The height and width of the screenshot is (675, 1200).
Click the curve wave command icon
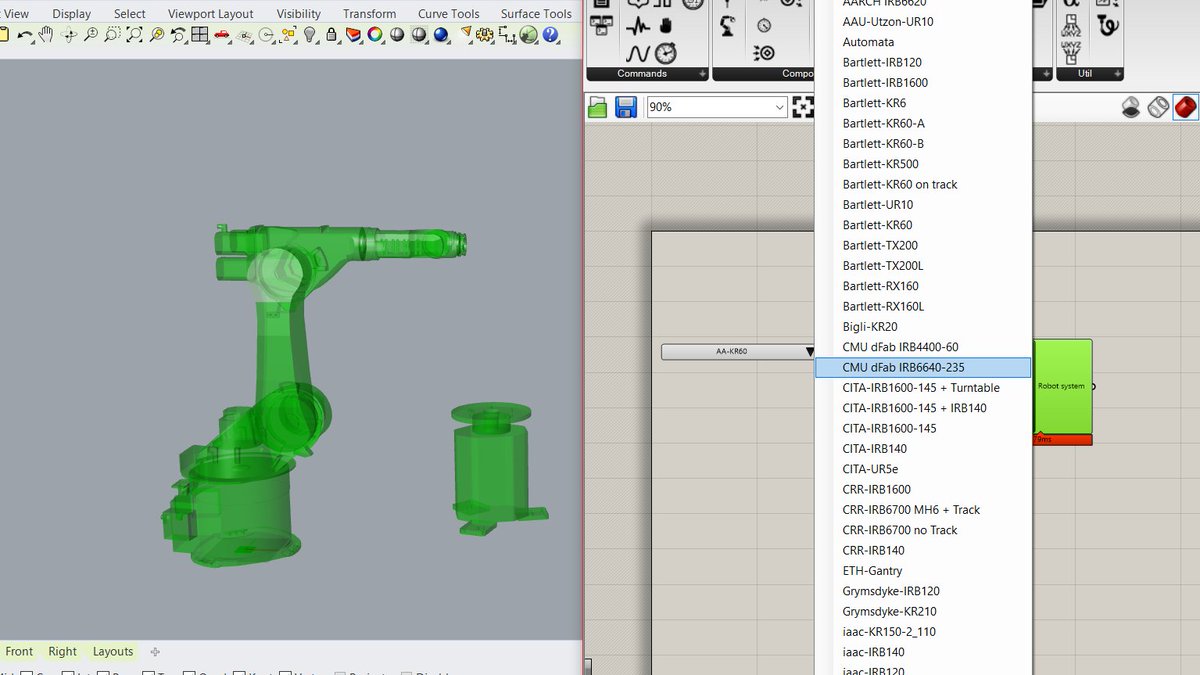638,53
